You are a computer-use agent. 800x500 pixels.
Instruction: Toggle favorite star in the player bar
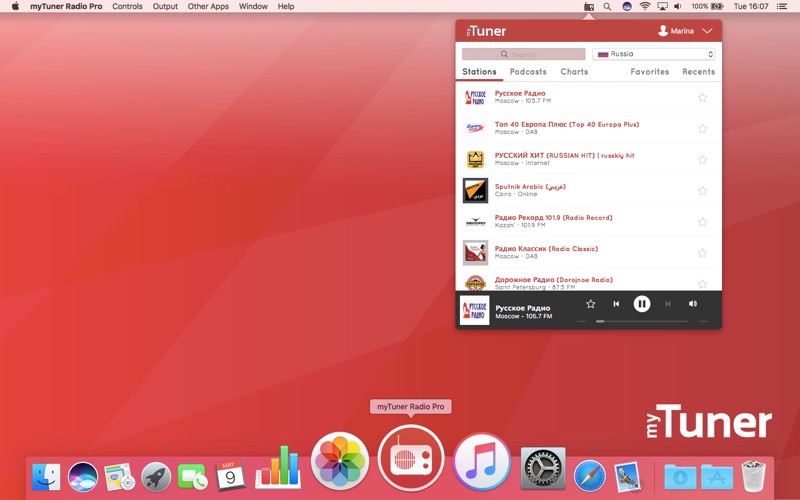(x=591, y=304)
